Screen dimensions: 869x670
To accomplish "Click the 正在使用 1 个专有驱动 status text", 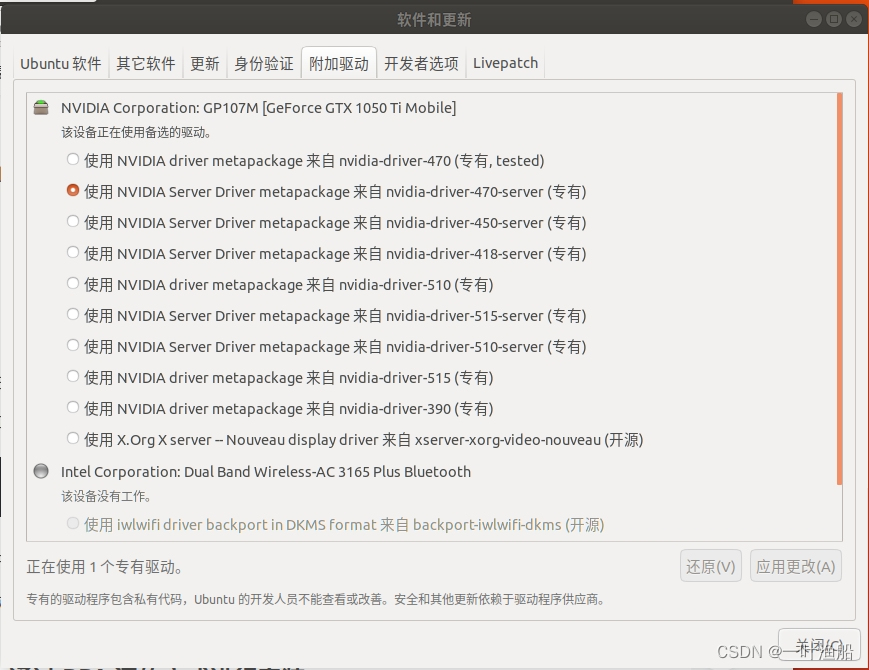I will point(105,567).
